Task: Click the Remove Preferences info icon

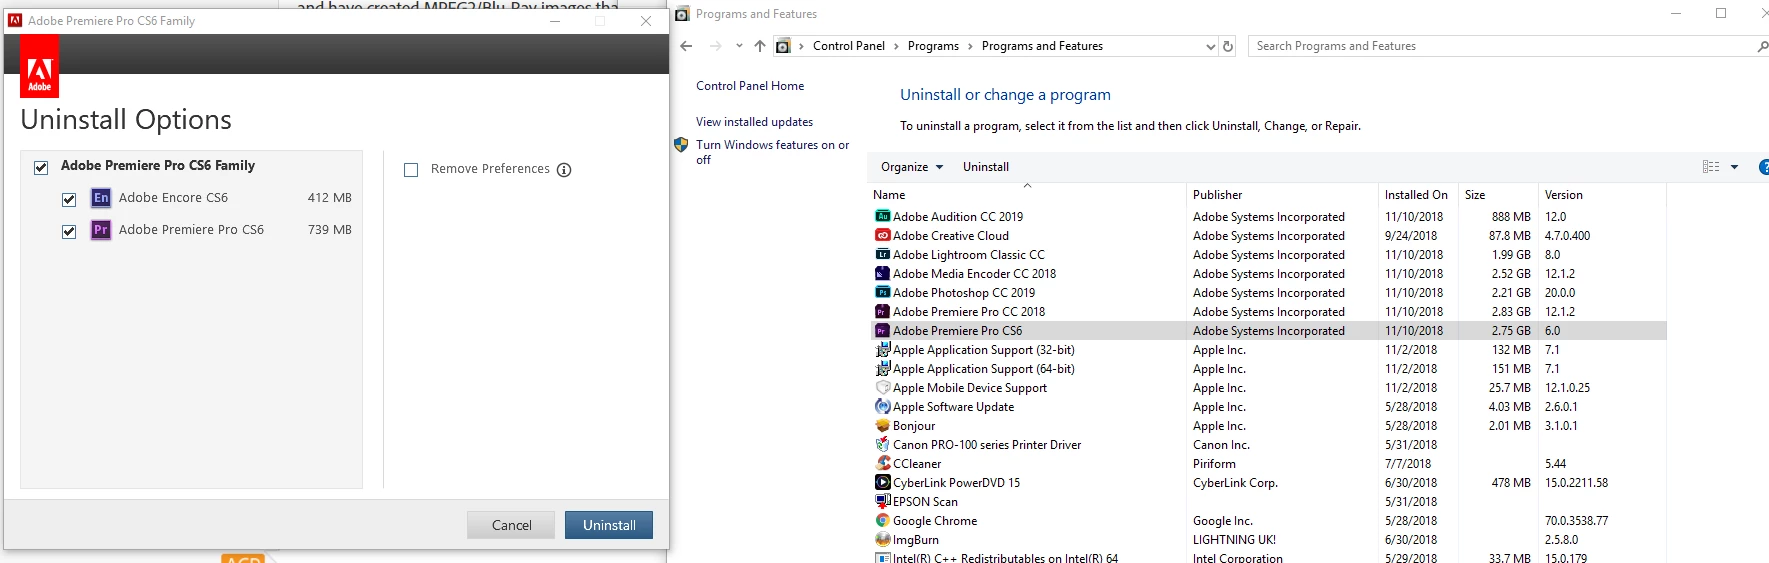Action: click(564, 170)
